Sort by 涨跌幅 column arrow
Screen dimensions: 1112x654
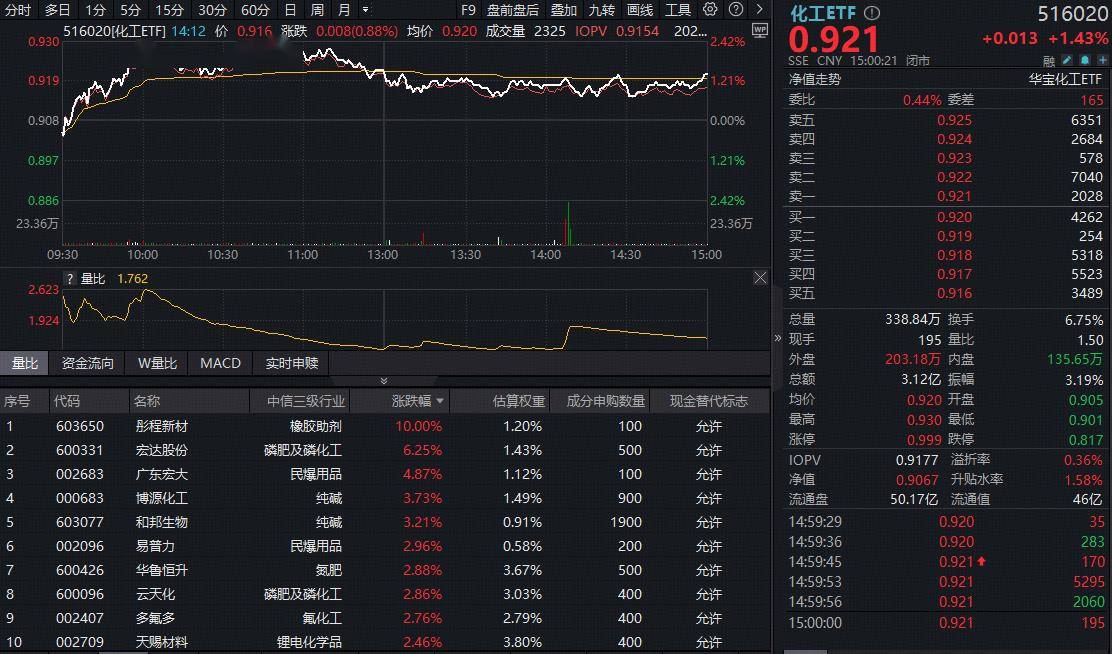click(440, 401)
